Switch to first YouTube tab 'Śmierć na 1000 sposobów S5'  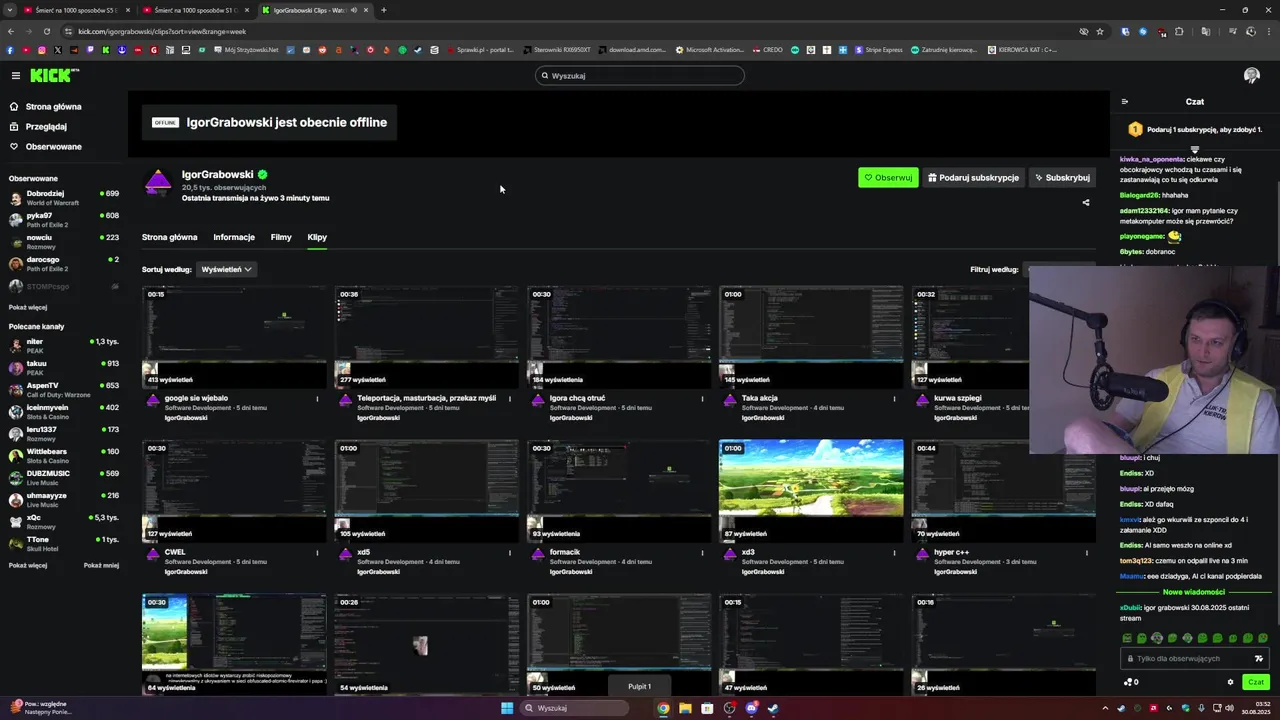click(x=75, y=10)
